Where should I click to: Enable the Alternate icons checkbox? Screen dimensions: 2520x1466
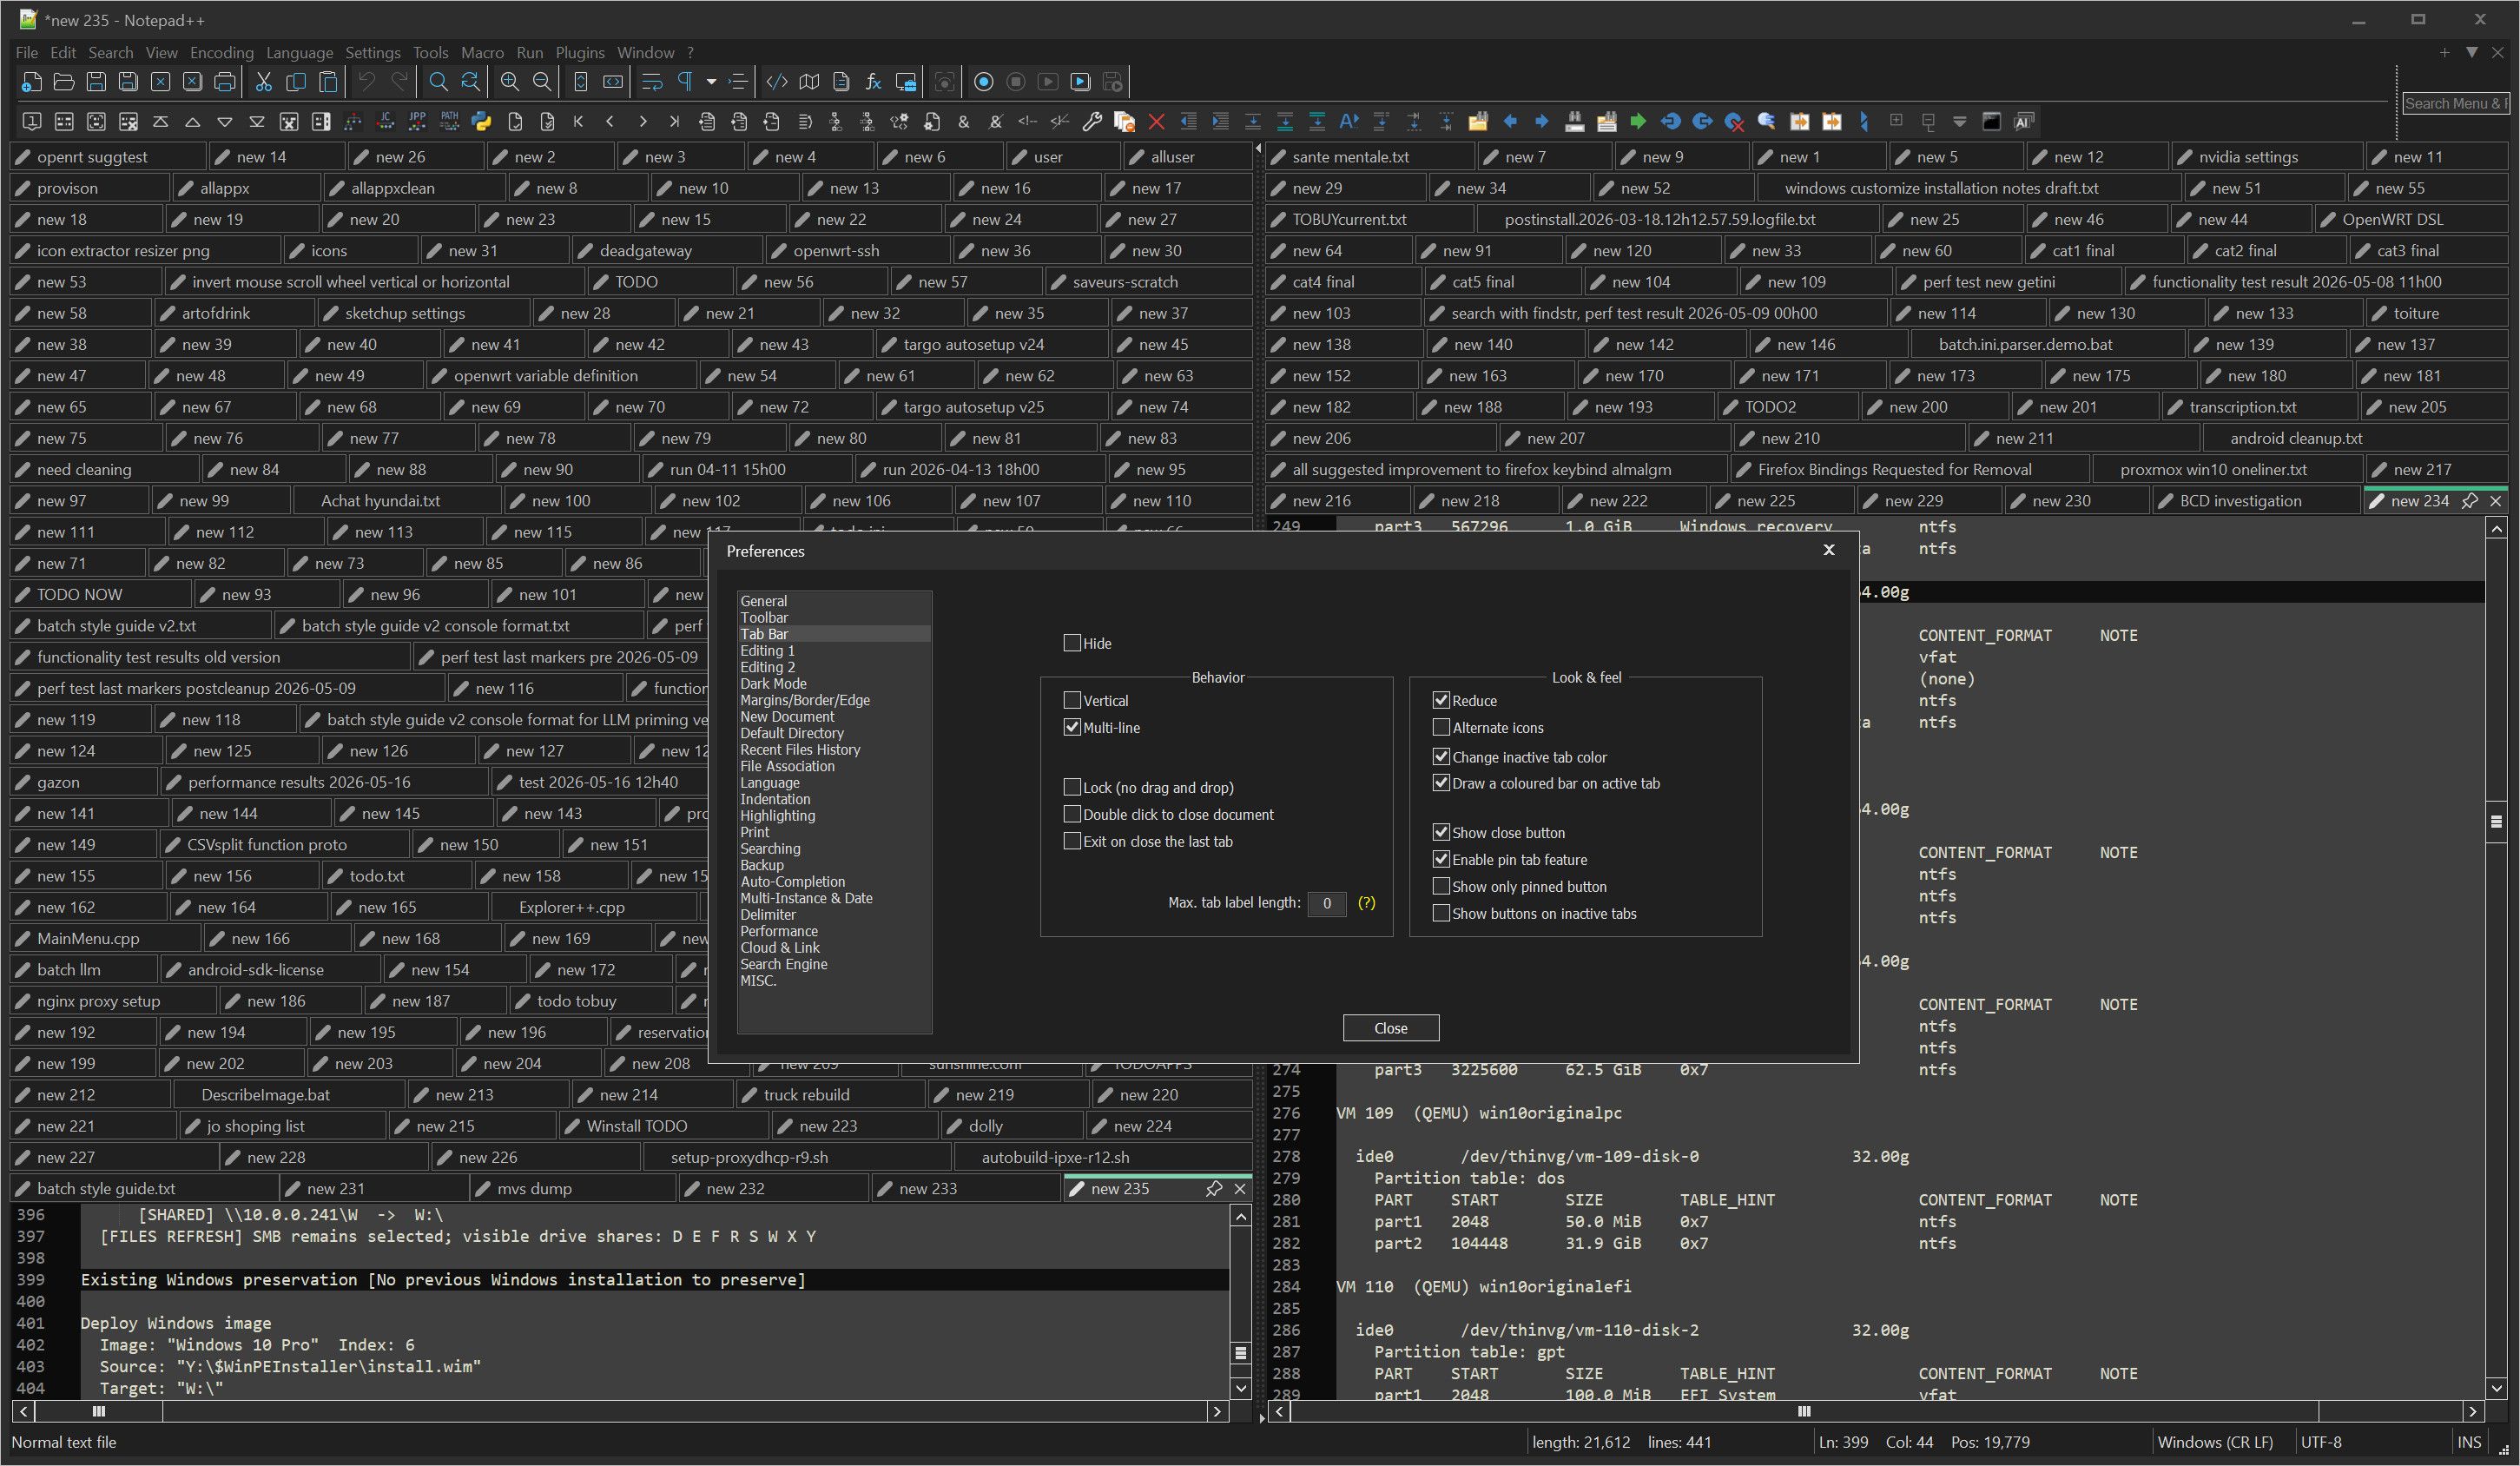(1441, 727)
